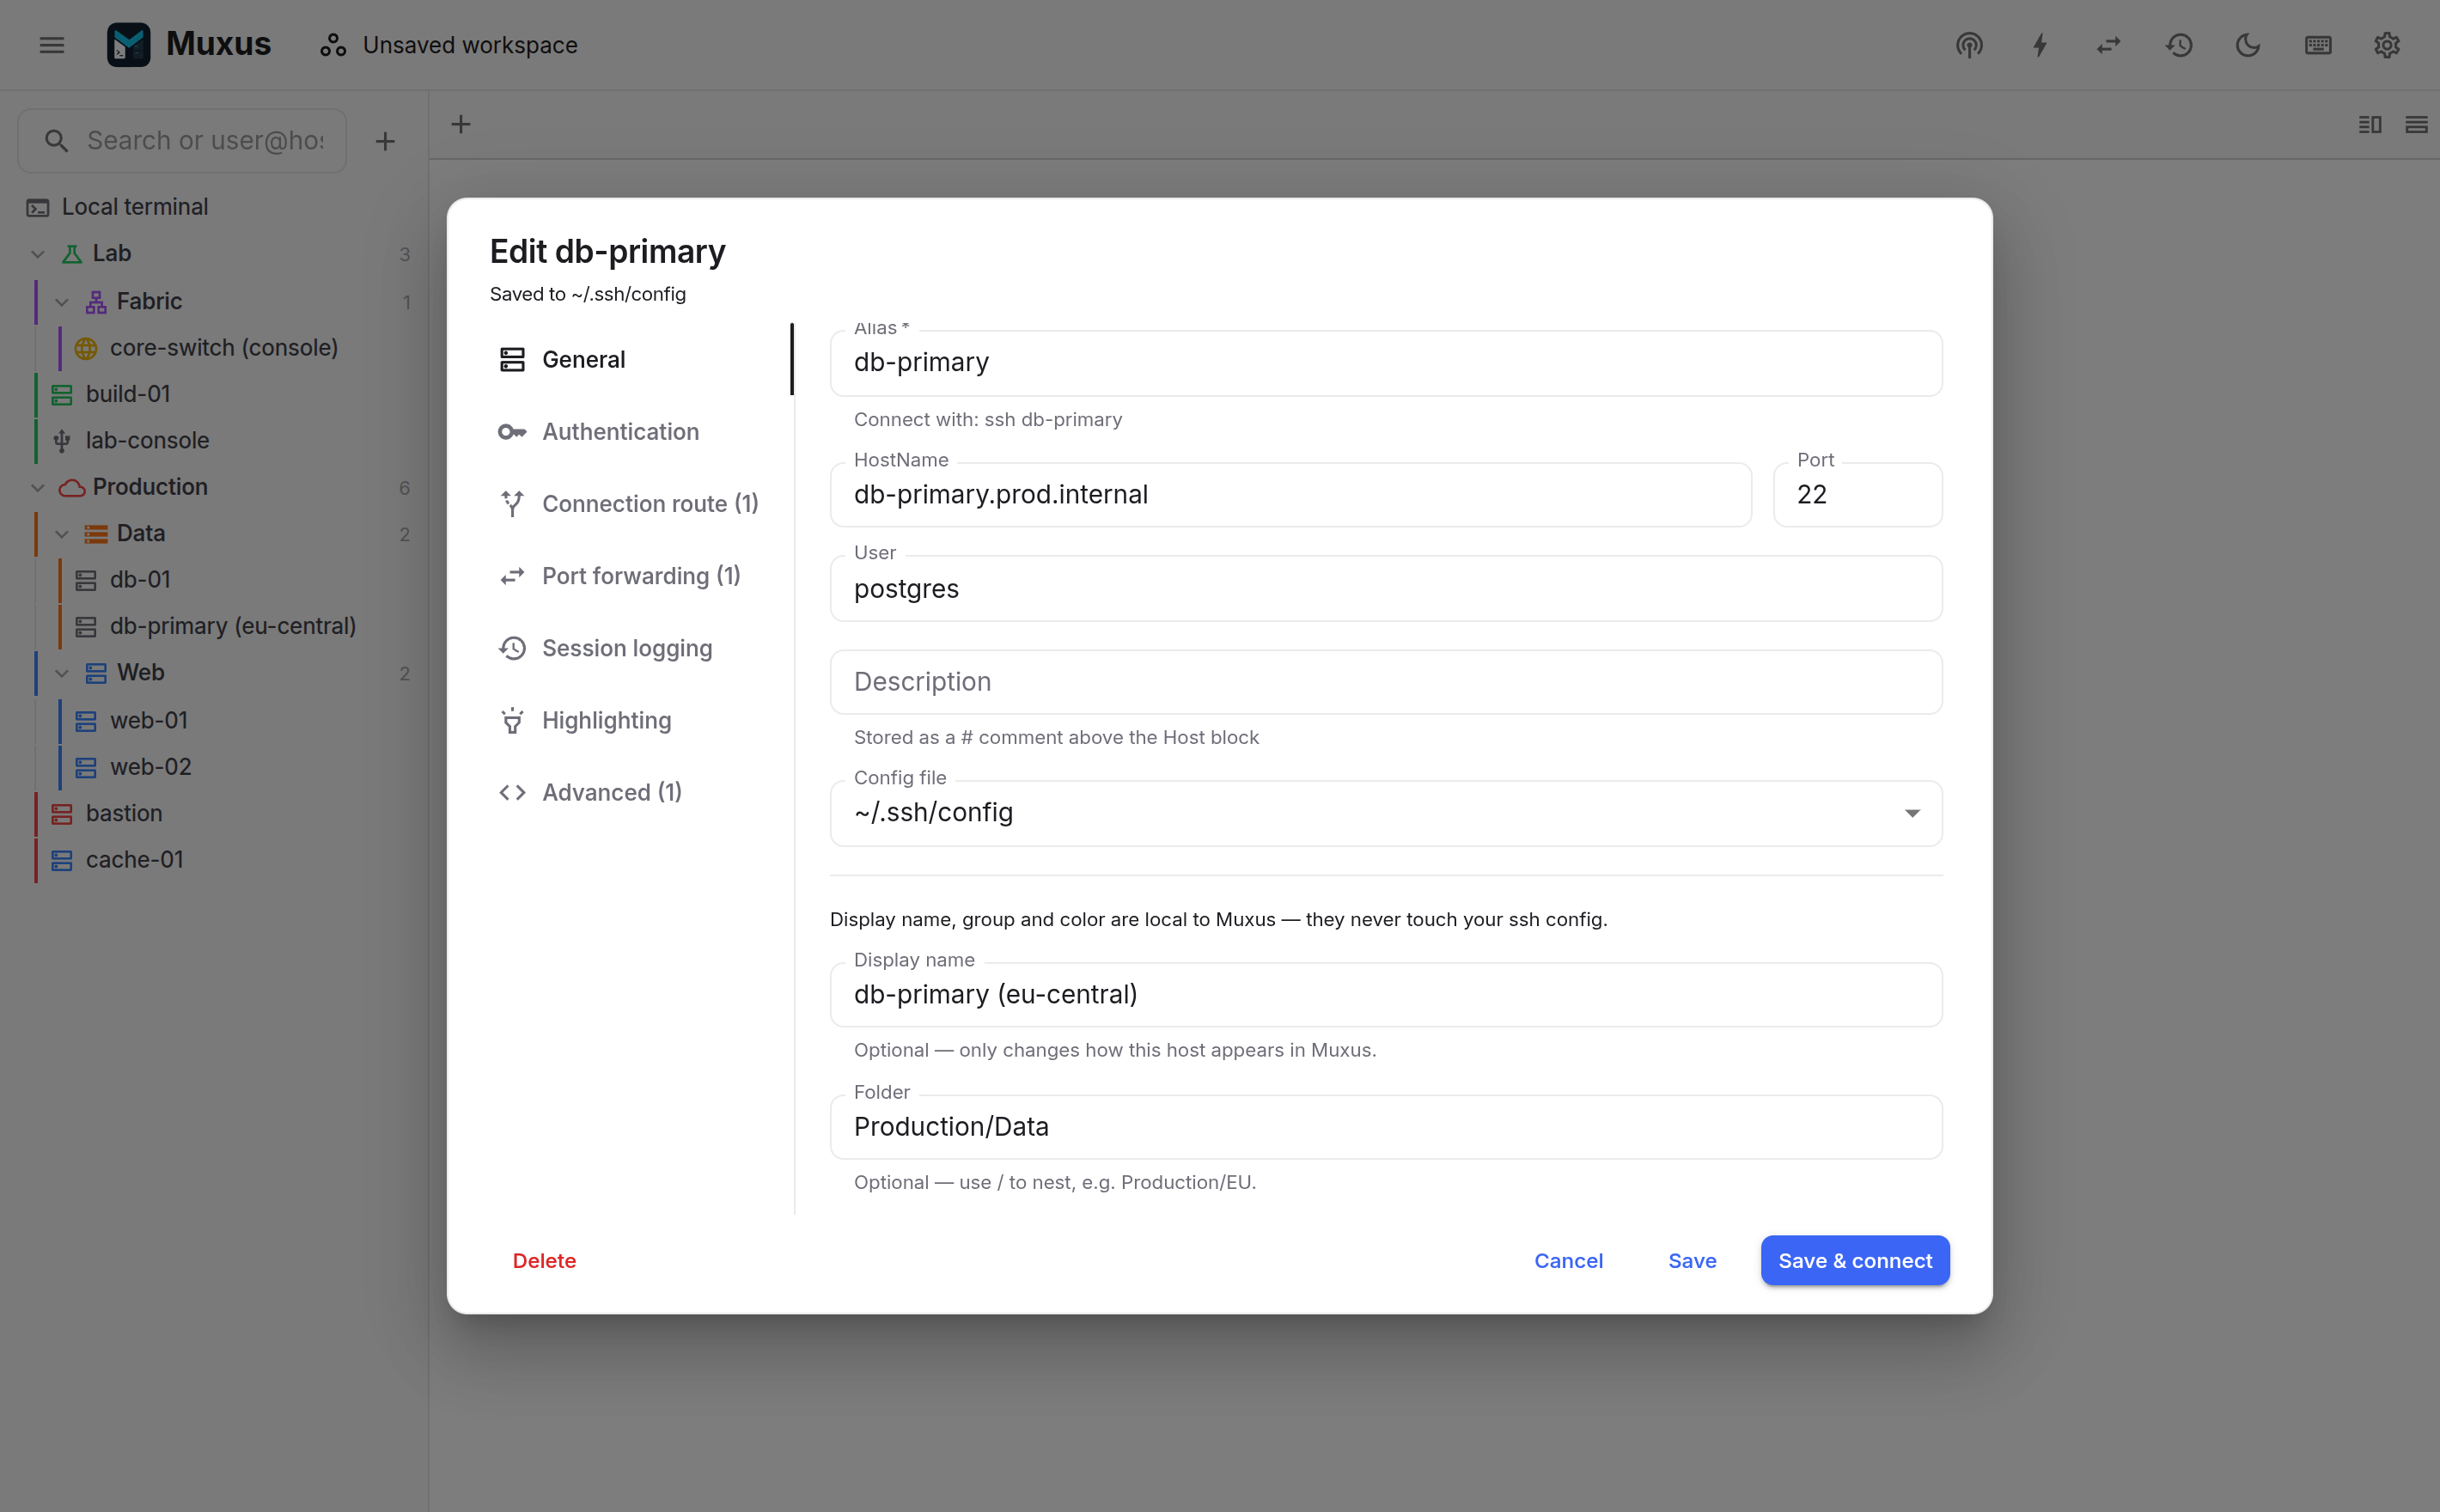Click the Lab flask icon
The image size is (2440, 1512).
(72, 254)
